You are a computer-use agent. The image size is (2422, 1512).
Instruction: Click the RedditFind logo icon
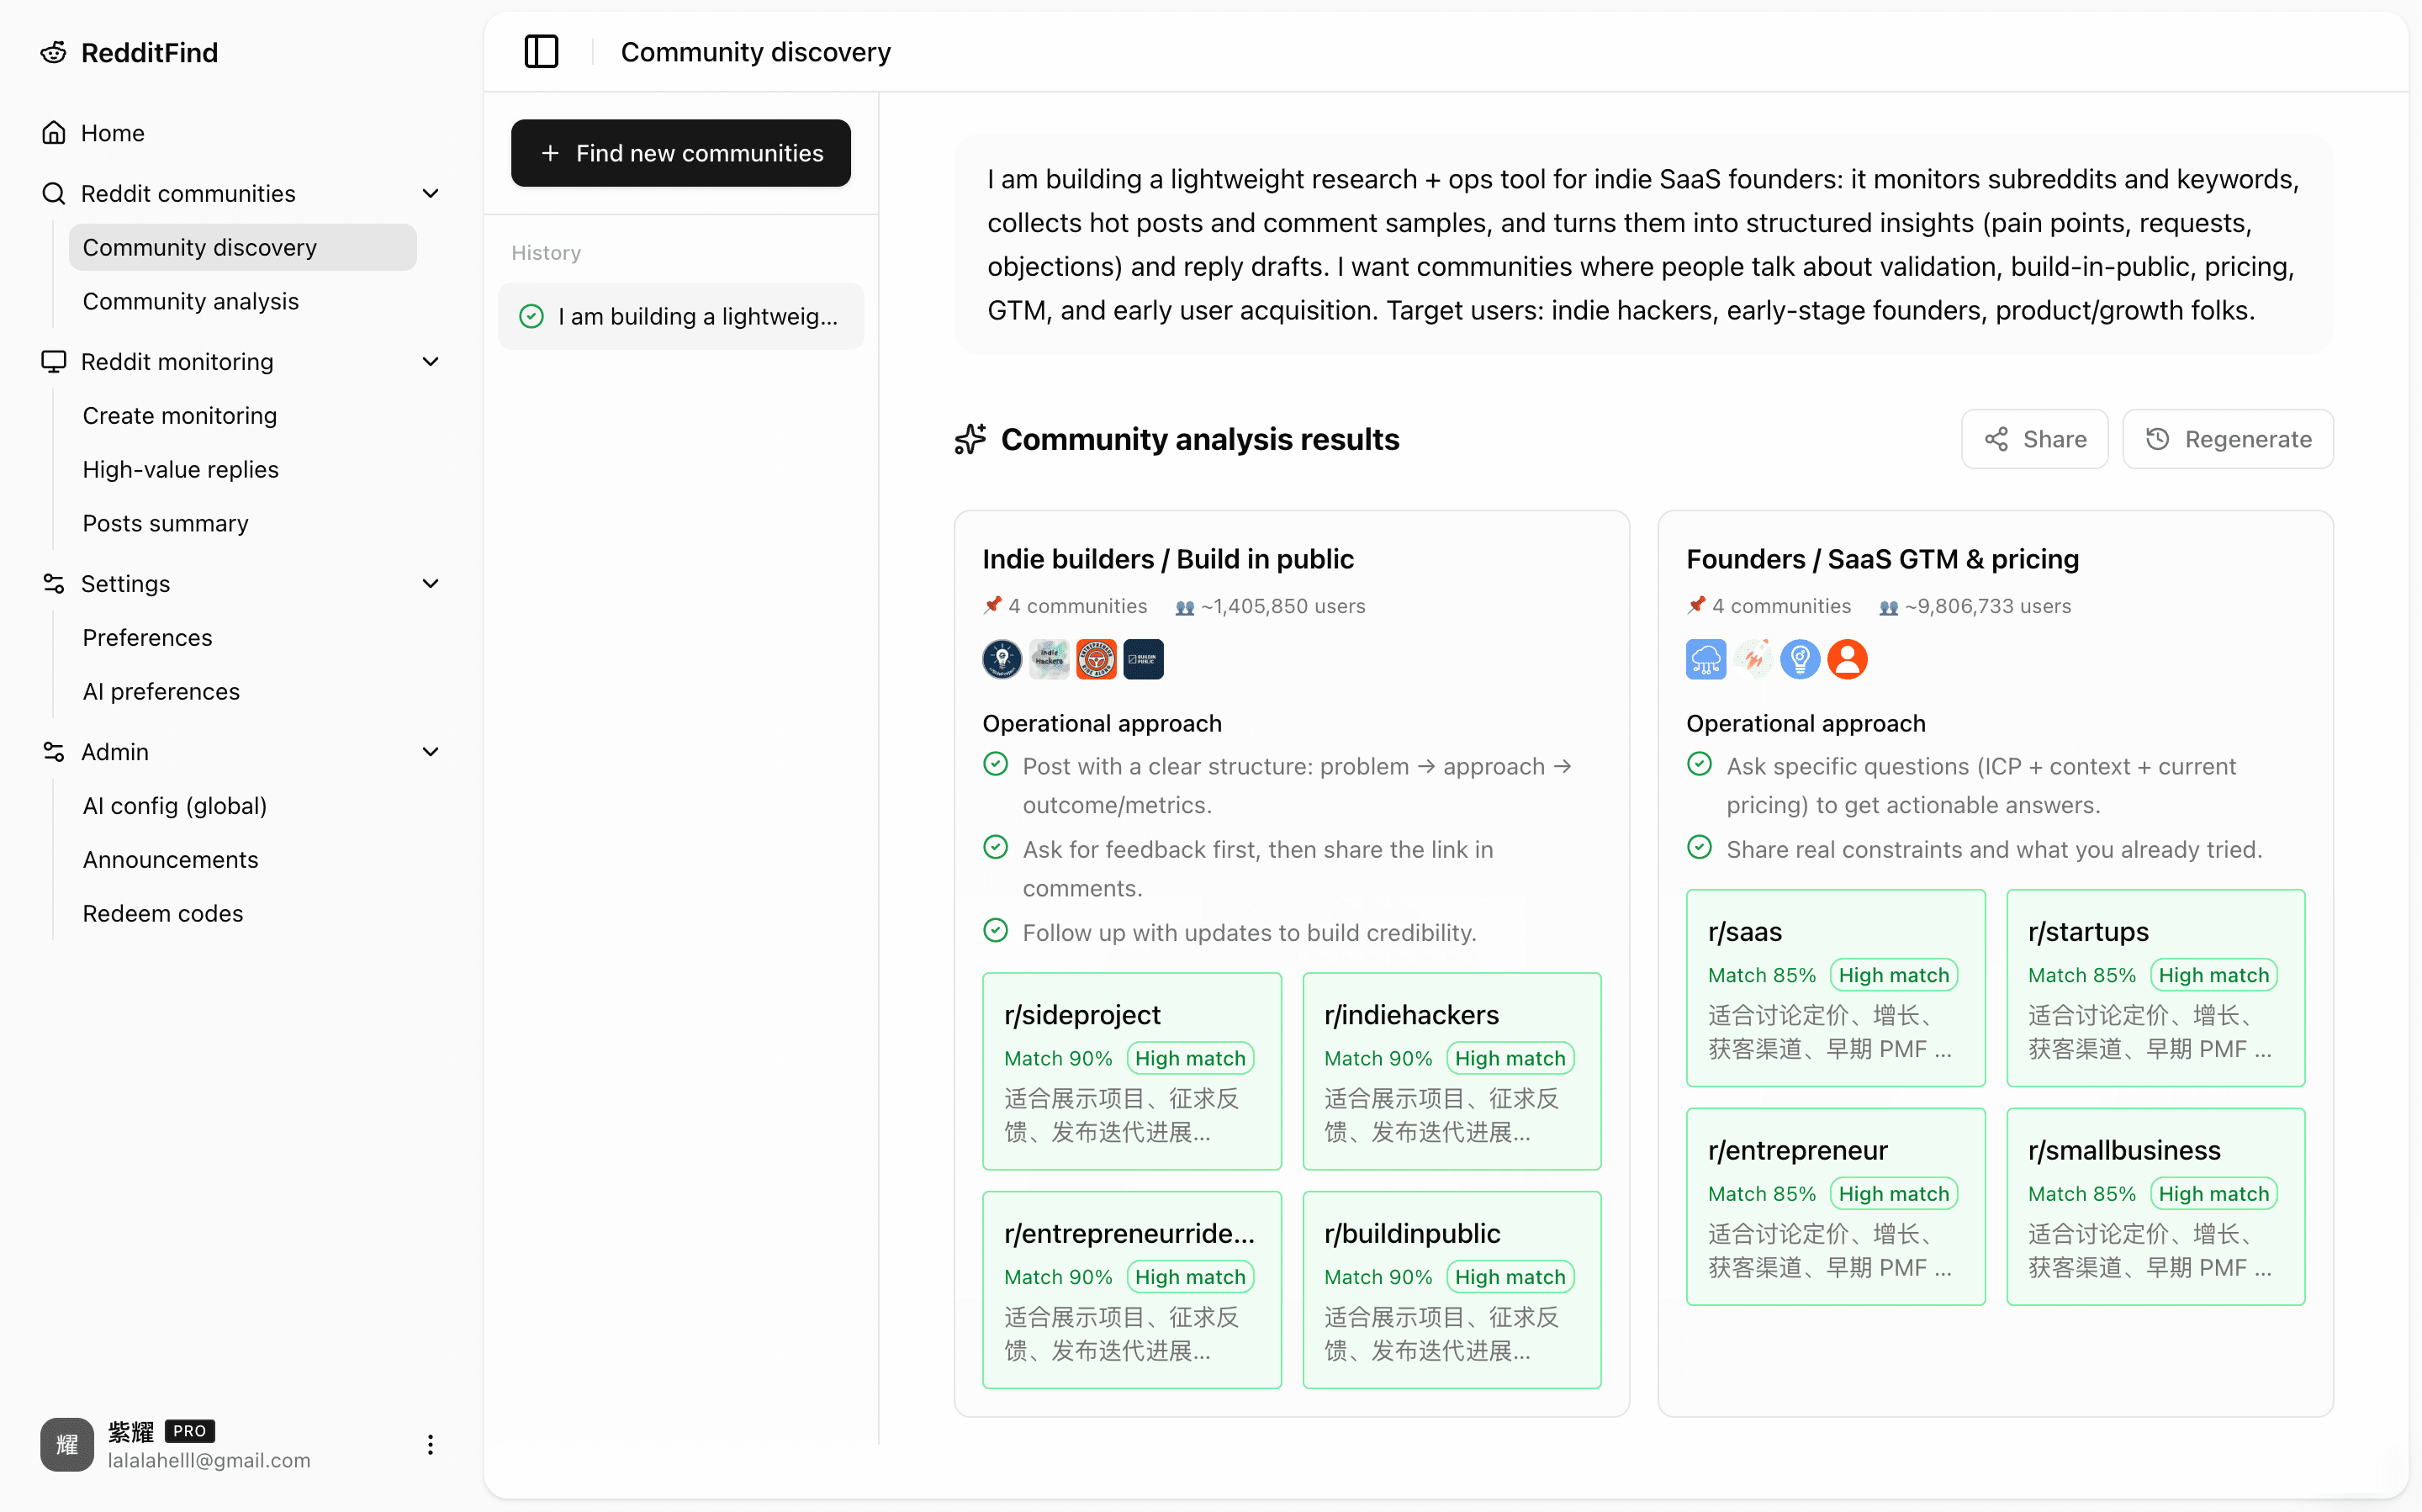(53, 52)
